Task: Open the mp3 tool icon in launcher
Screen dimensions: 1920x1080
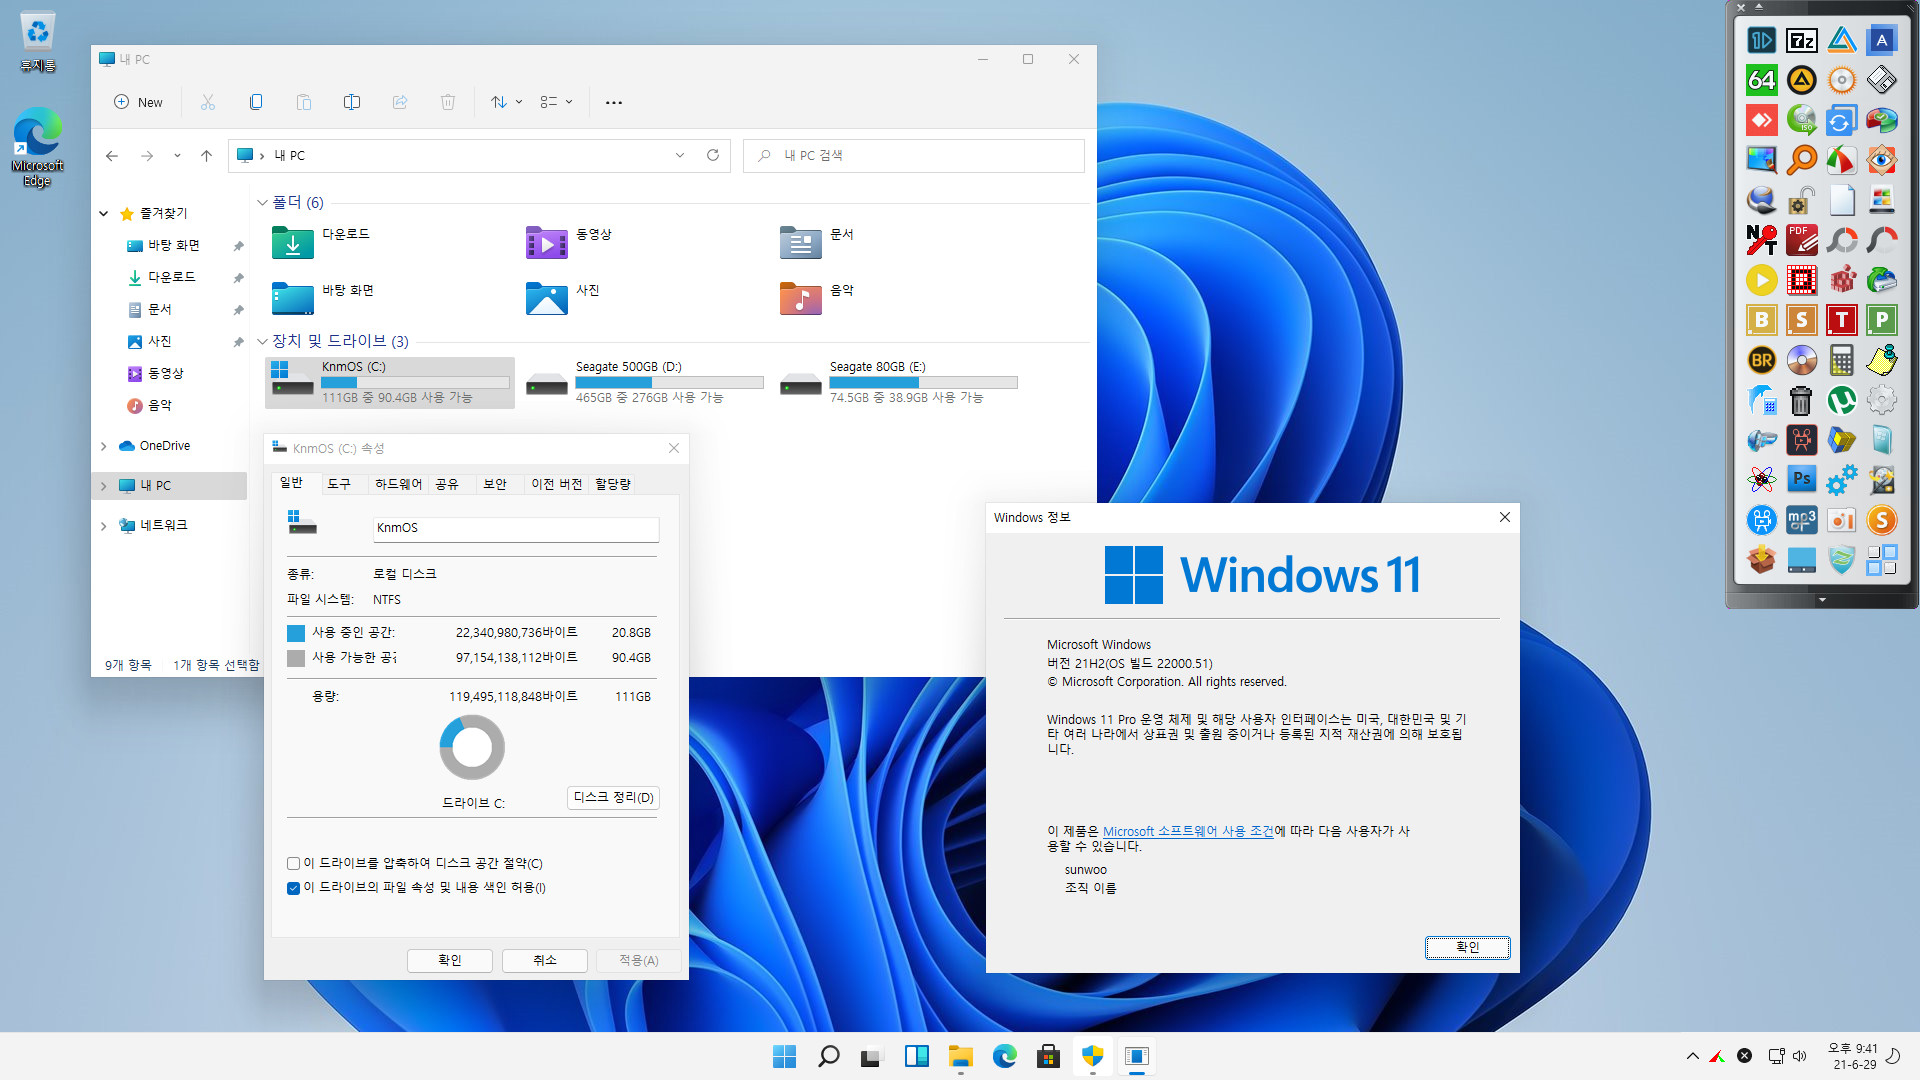Action: [1802, 520]
